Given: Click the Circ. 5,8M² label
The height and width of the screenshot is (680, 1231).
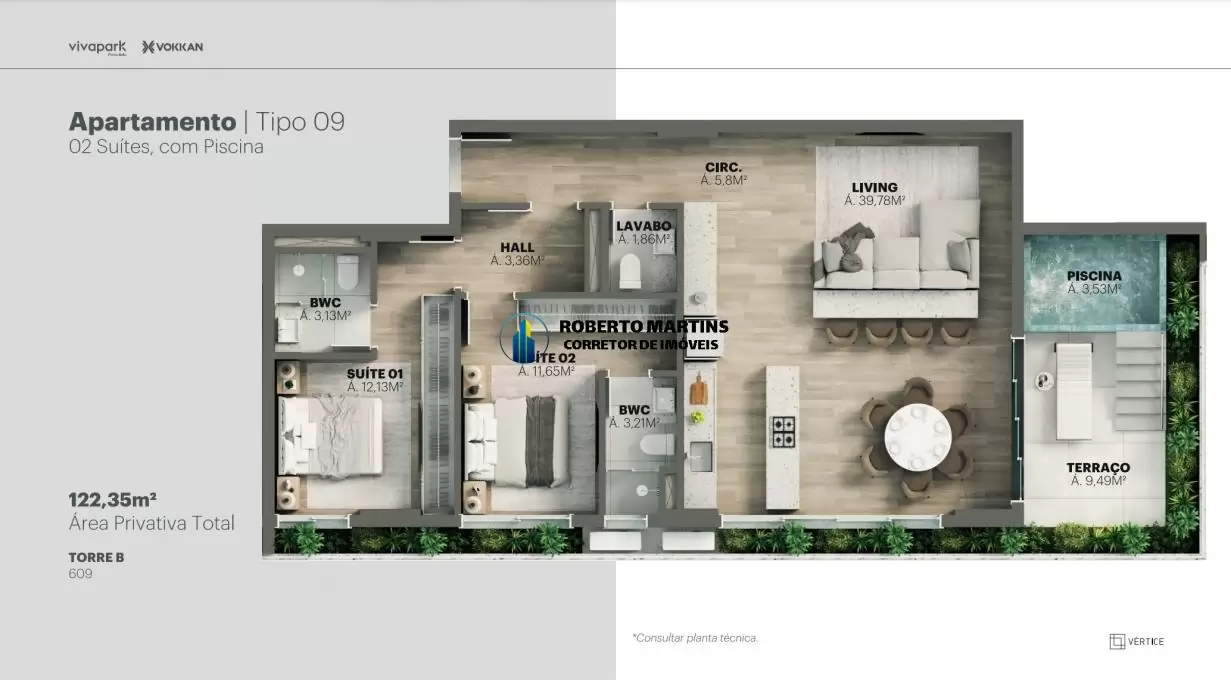Looking at the screenshot, I should coord(723,174).
